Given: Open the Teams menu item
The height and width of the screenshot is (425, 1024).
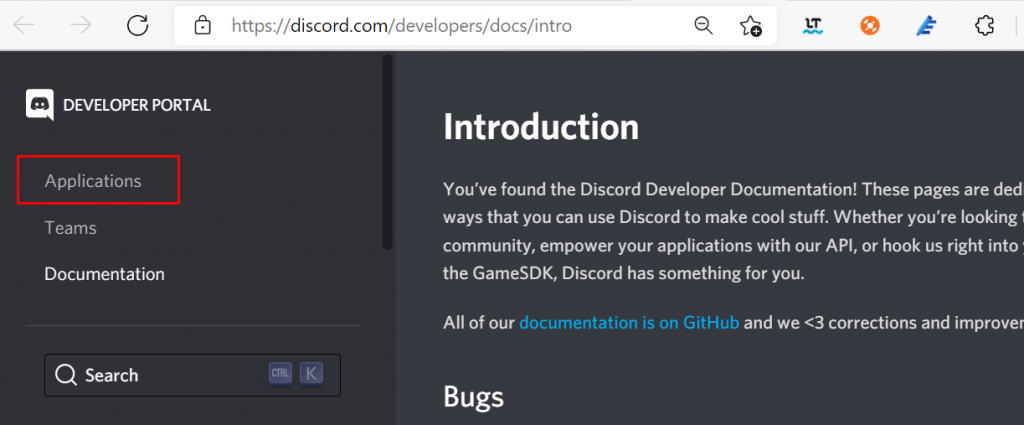Looking at the screenshot, I should coord(71,228).
